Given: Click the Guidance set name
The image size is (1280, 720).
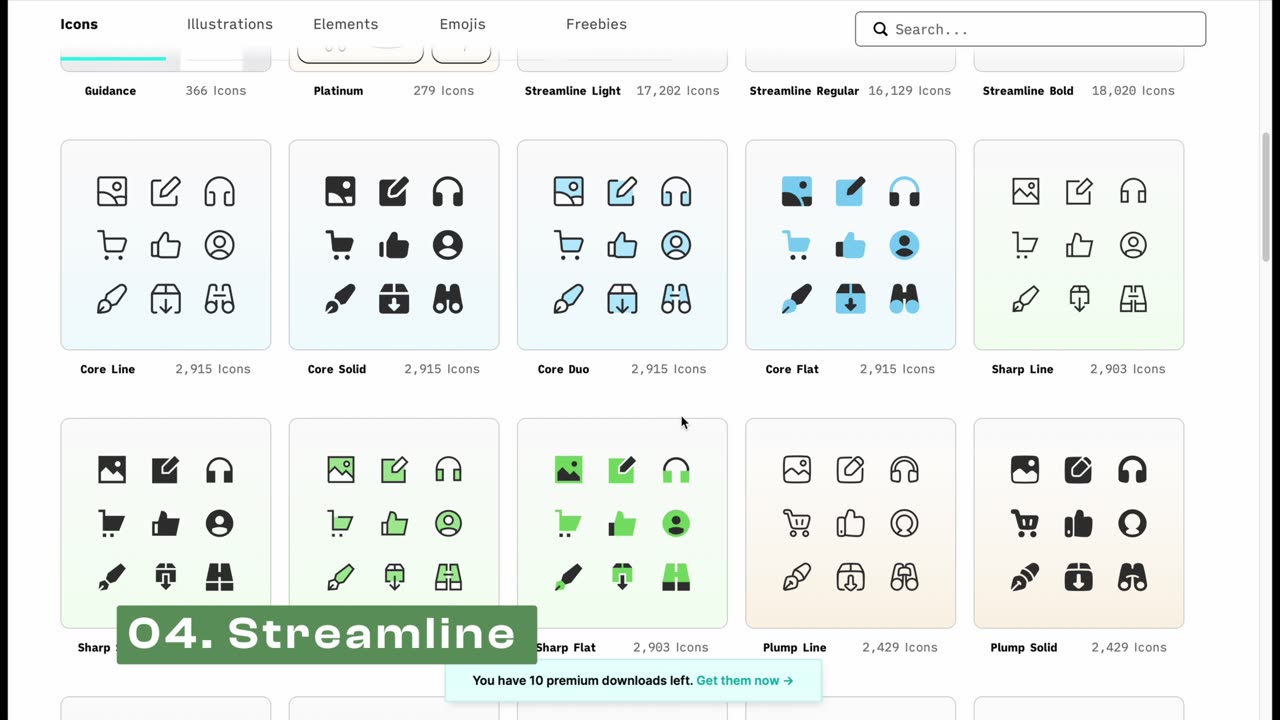Looking at the screenshot, I should (110, 91).
